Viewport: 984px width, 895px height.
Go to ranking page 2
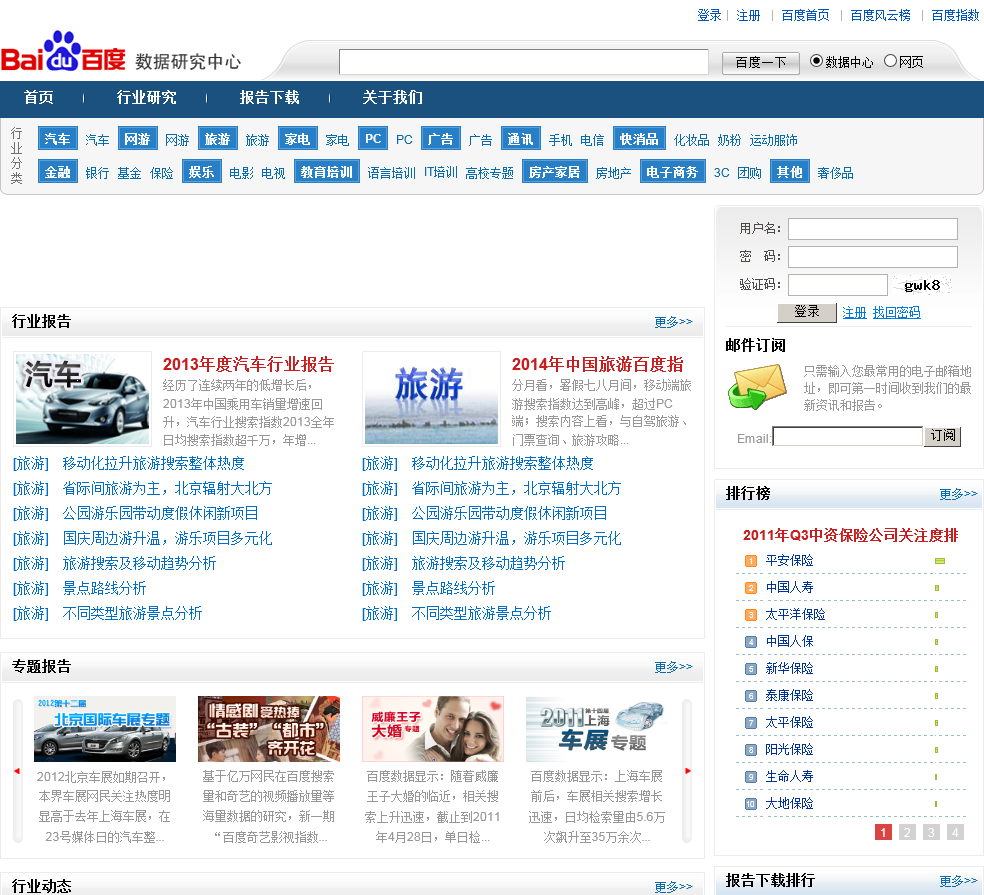point(907,832)
